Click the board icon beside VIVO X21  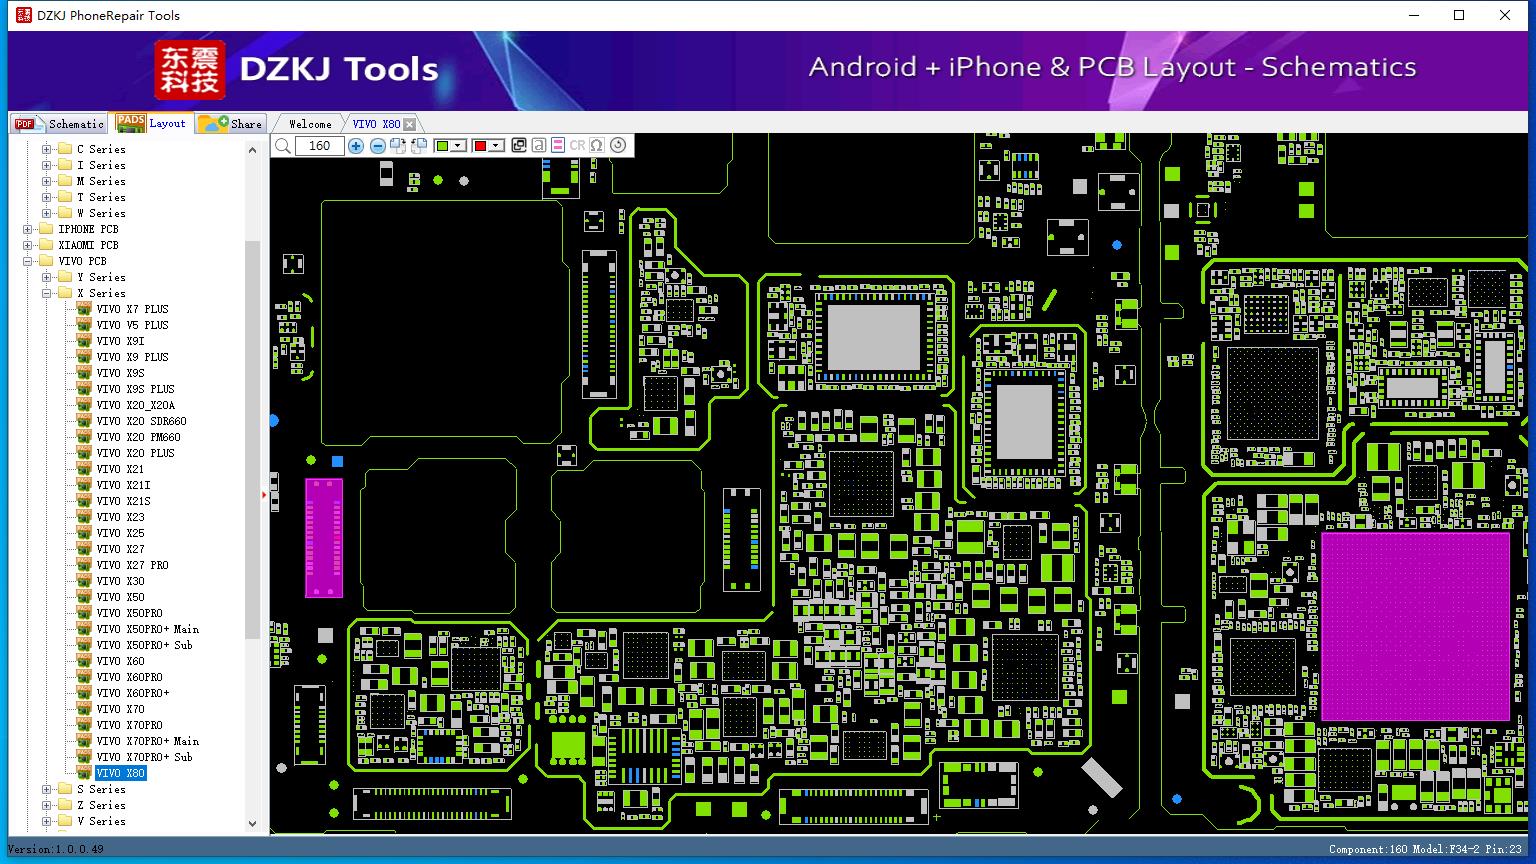84,469
